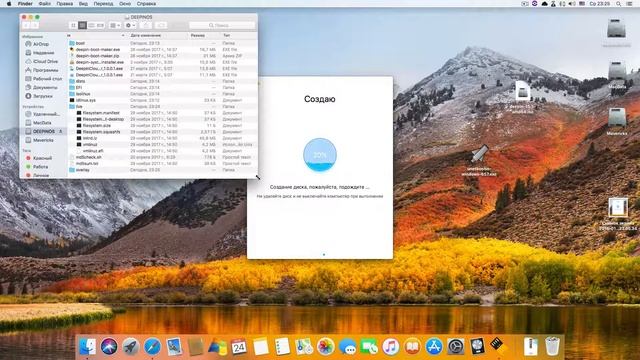Viewport: 640px width, 360px height.
Task: Open Finder from the Dock
Action: point(87,347)
